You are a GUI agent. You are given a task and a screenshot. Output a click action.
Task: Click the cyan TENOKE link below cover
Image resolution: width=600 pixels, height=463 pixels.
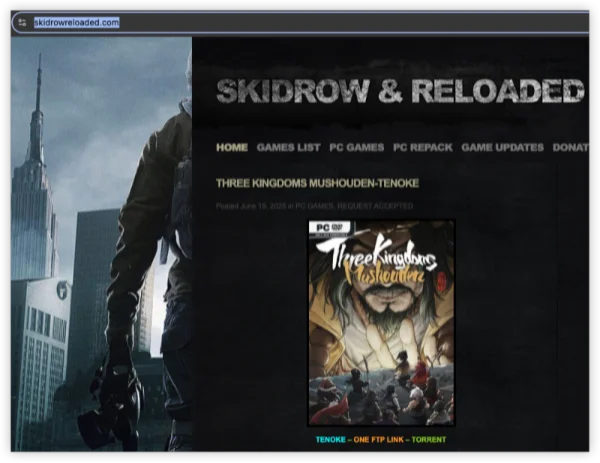pyautogui.click(x=332, y=440)
